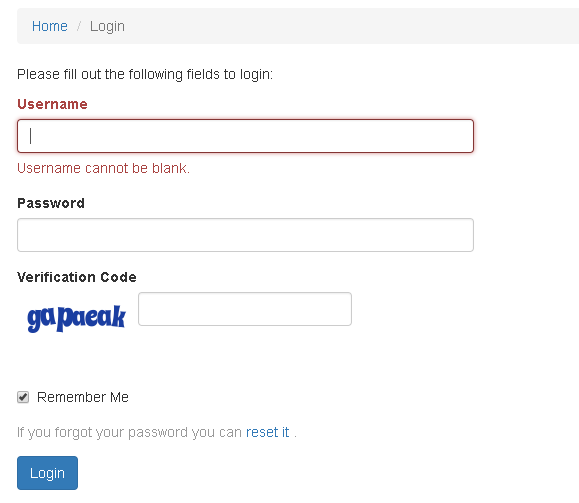Click the Username cannot be blank message
The width and height of the screenshot is (579, 503).
click(103, 168)
